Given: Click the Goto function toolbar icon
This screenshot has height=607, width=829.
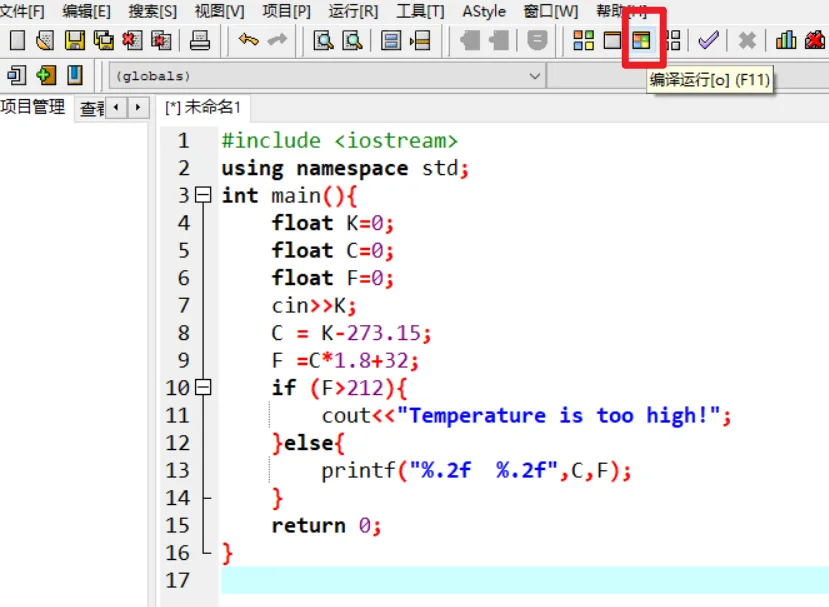Looking at the screenshot, I should tap(391, 40).
